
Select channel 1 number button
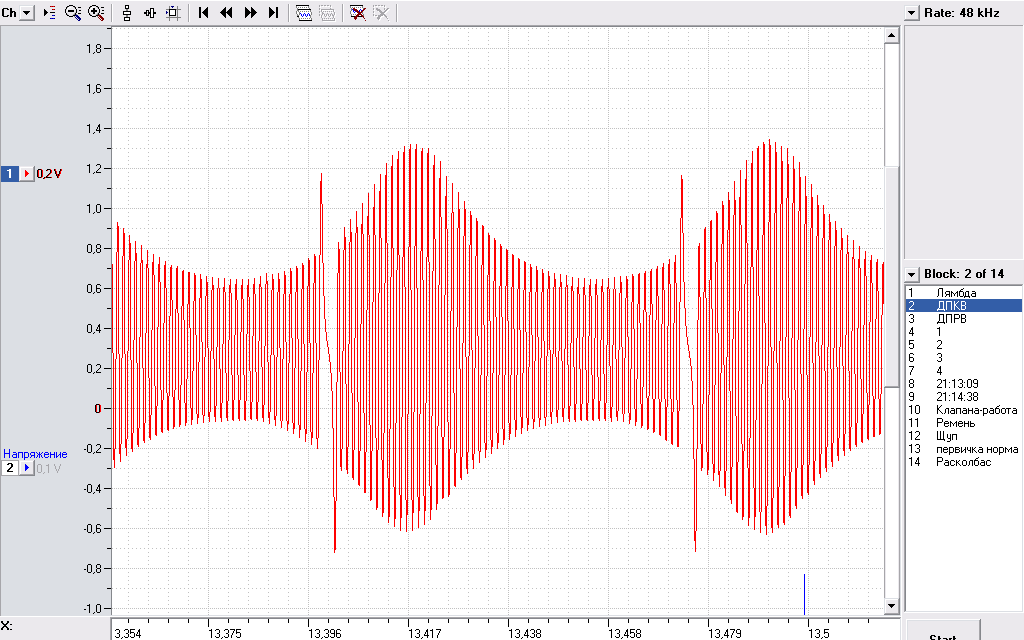(10, 174)
